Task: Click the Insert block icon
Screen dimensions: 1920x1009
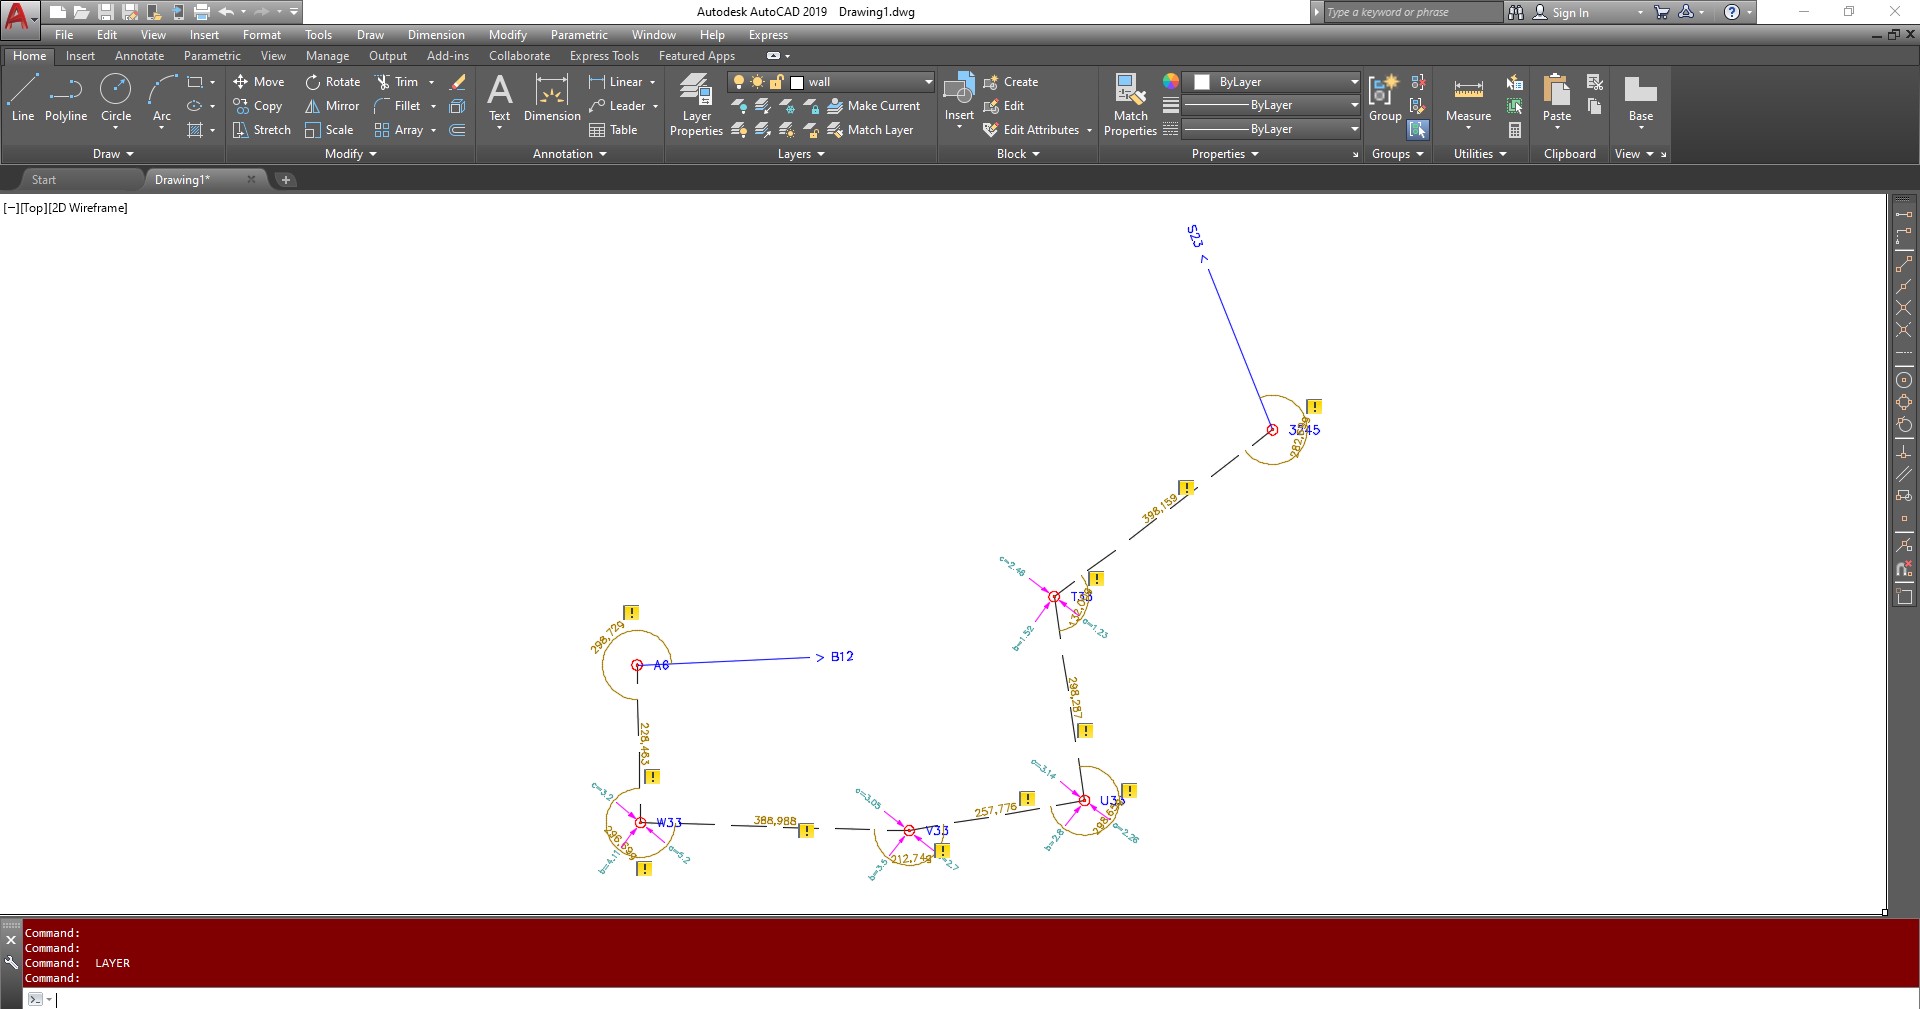Action: (959, 95)
